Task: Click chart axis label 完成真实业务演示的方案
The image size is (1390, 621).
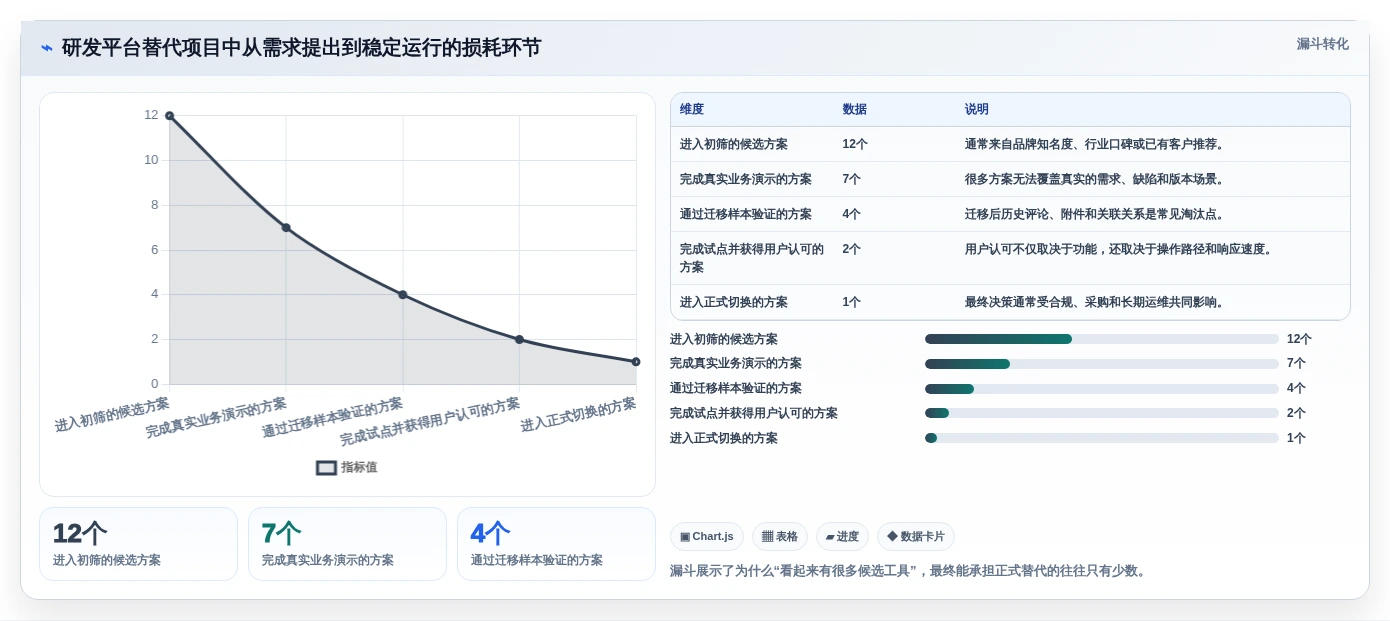Action: coord(216,418)
